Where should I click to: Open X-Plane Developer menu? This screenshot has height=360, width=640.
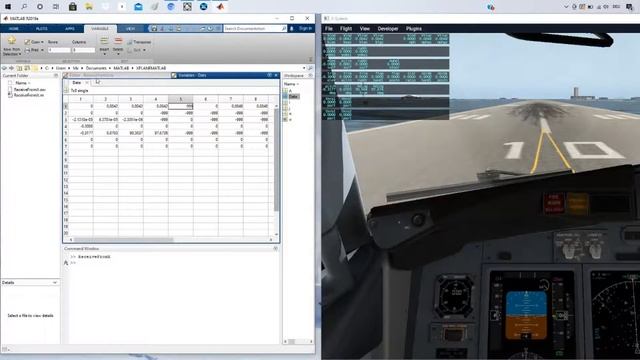click(388, 29)
